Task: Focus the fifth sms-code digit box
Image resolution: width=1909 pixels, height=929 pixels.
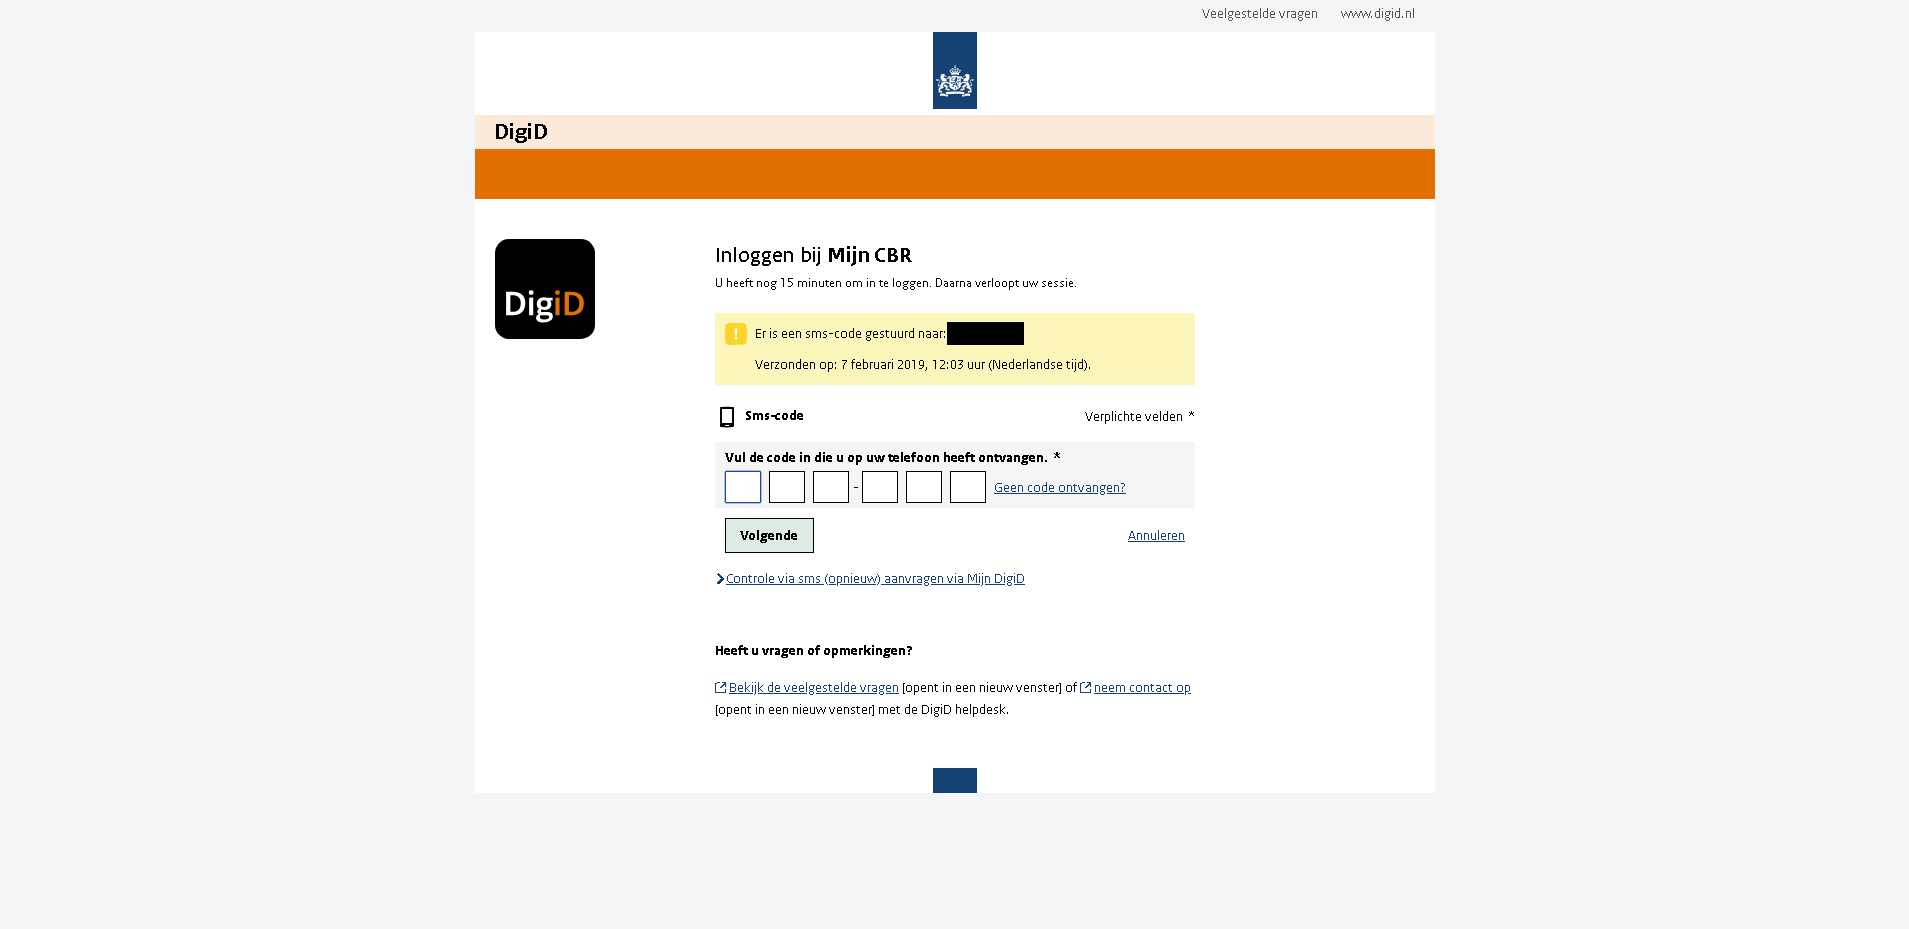Action: 924,487
